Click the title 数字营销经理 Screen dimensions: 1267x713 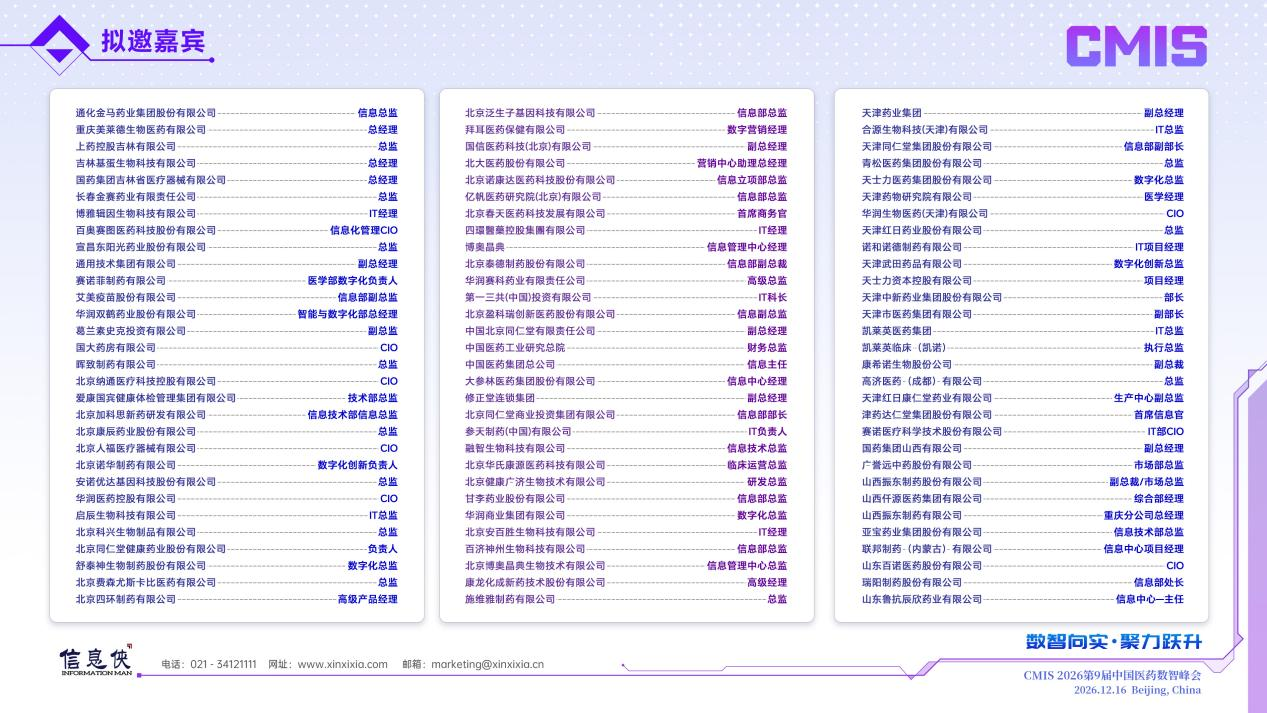pos(757,130)
